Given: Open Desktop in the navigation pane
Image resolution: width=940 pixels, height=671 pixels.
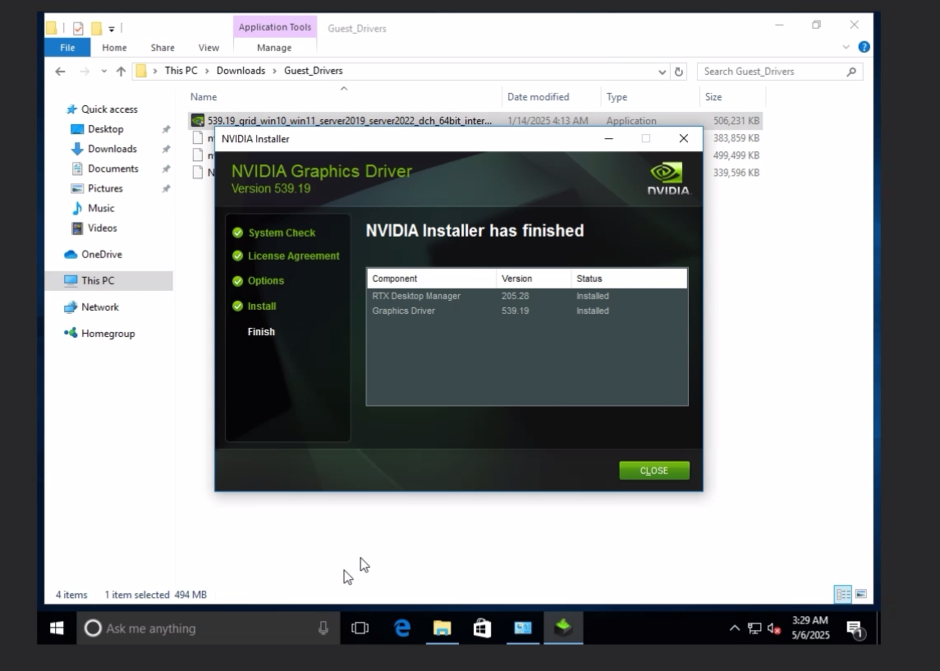Looking at the screenshot, I should [x=106, y=129].
